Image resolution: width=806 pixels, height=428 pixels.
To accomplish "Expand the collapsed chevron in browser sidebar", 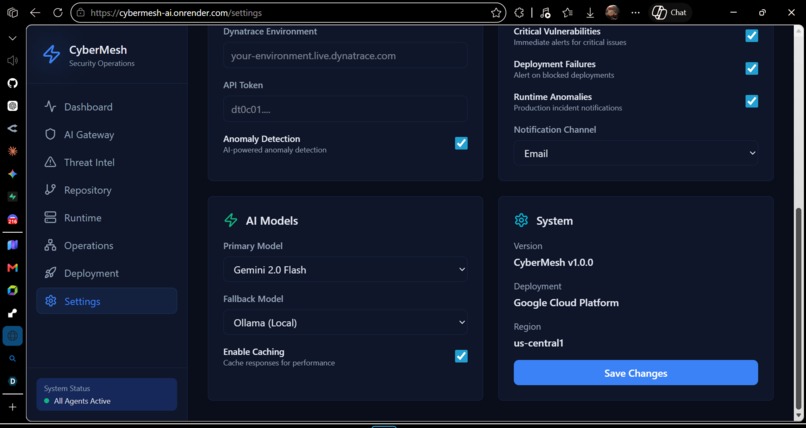I will (13, 39).
